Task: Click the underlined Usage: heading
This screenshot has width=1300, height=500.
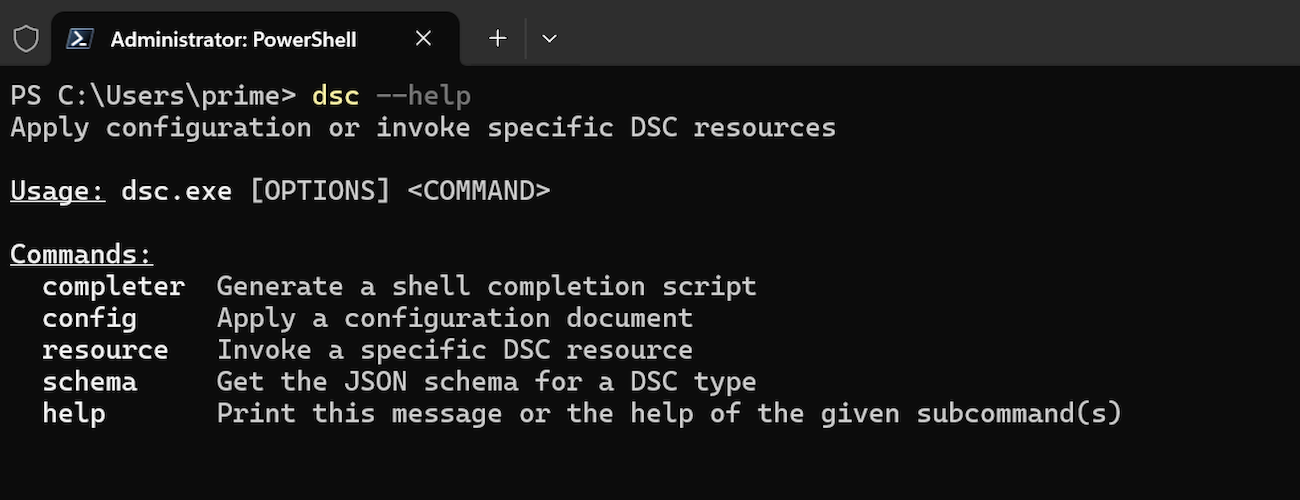Action: tap(57, 191)
